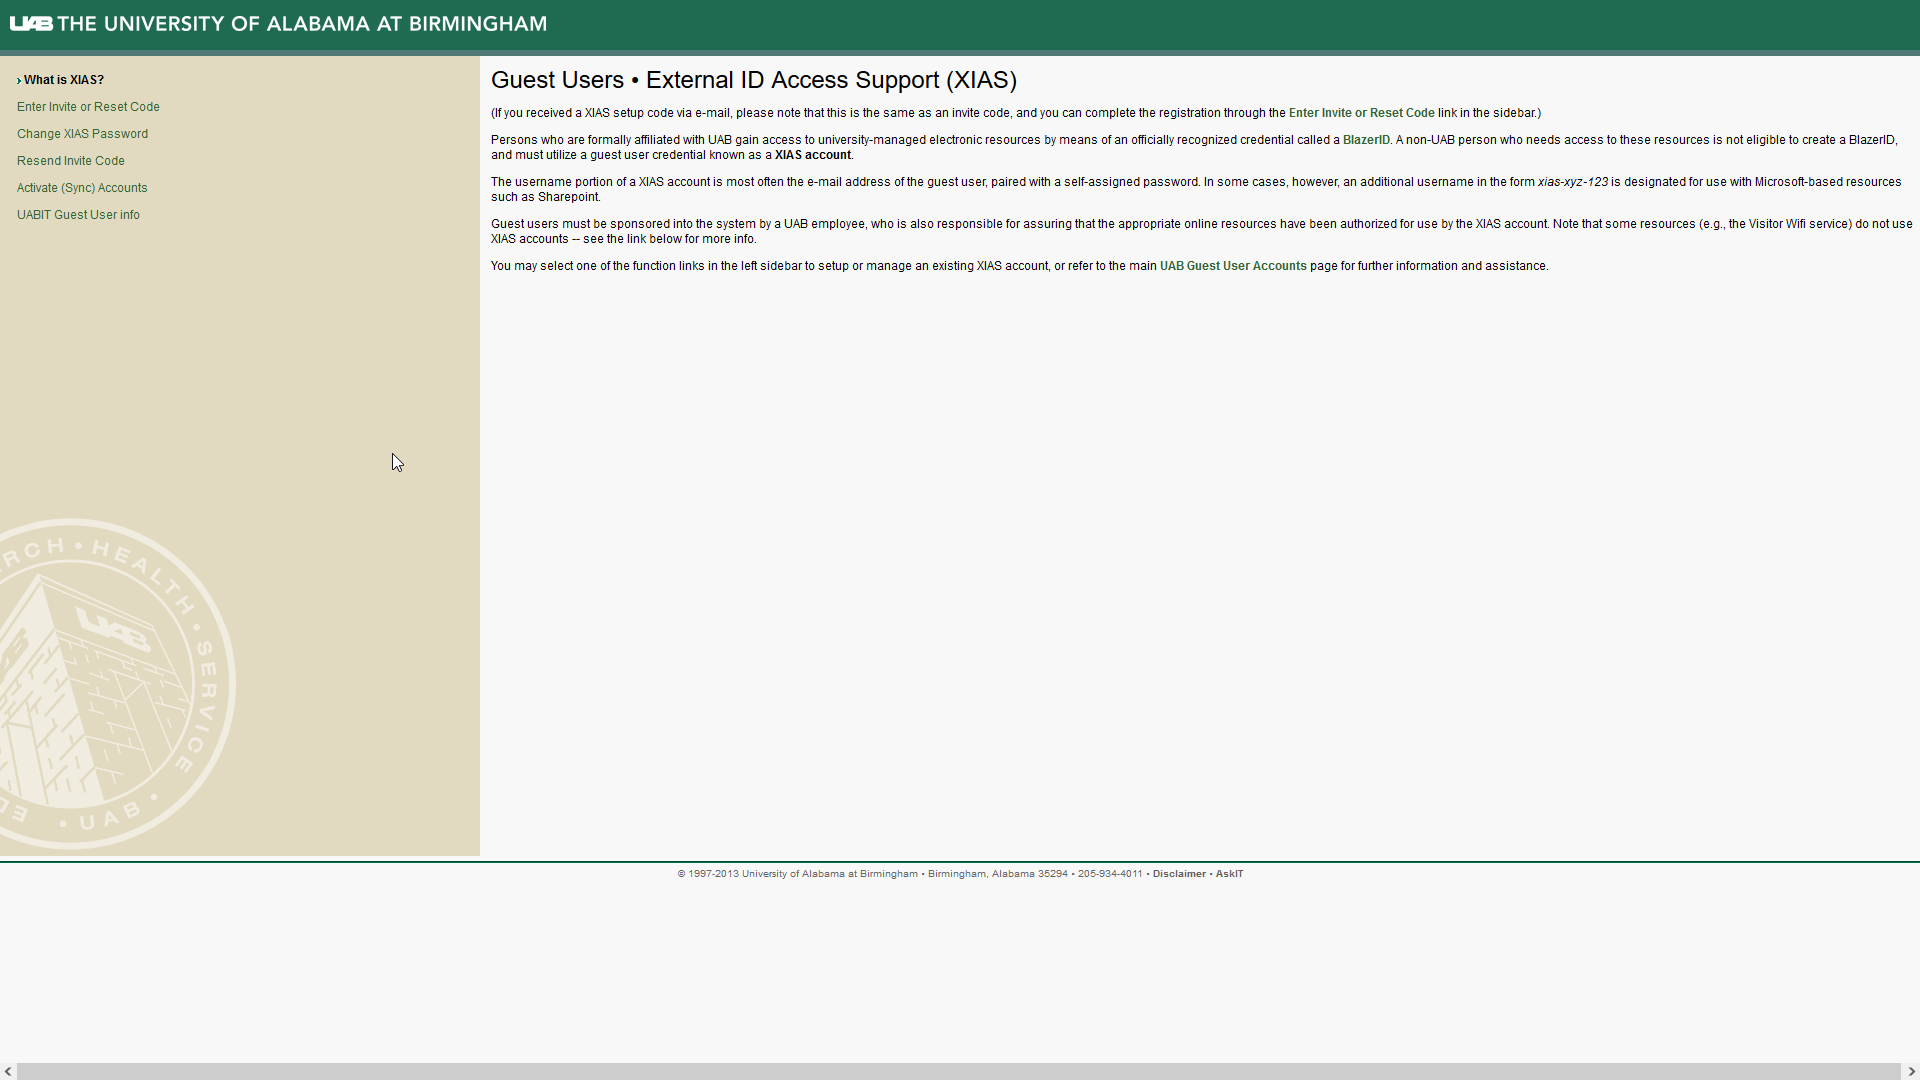1920x1080 pixels.
Task: Open Enter Invite or Reset Code in sidebar
Action: 88,107
